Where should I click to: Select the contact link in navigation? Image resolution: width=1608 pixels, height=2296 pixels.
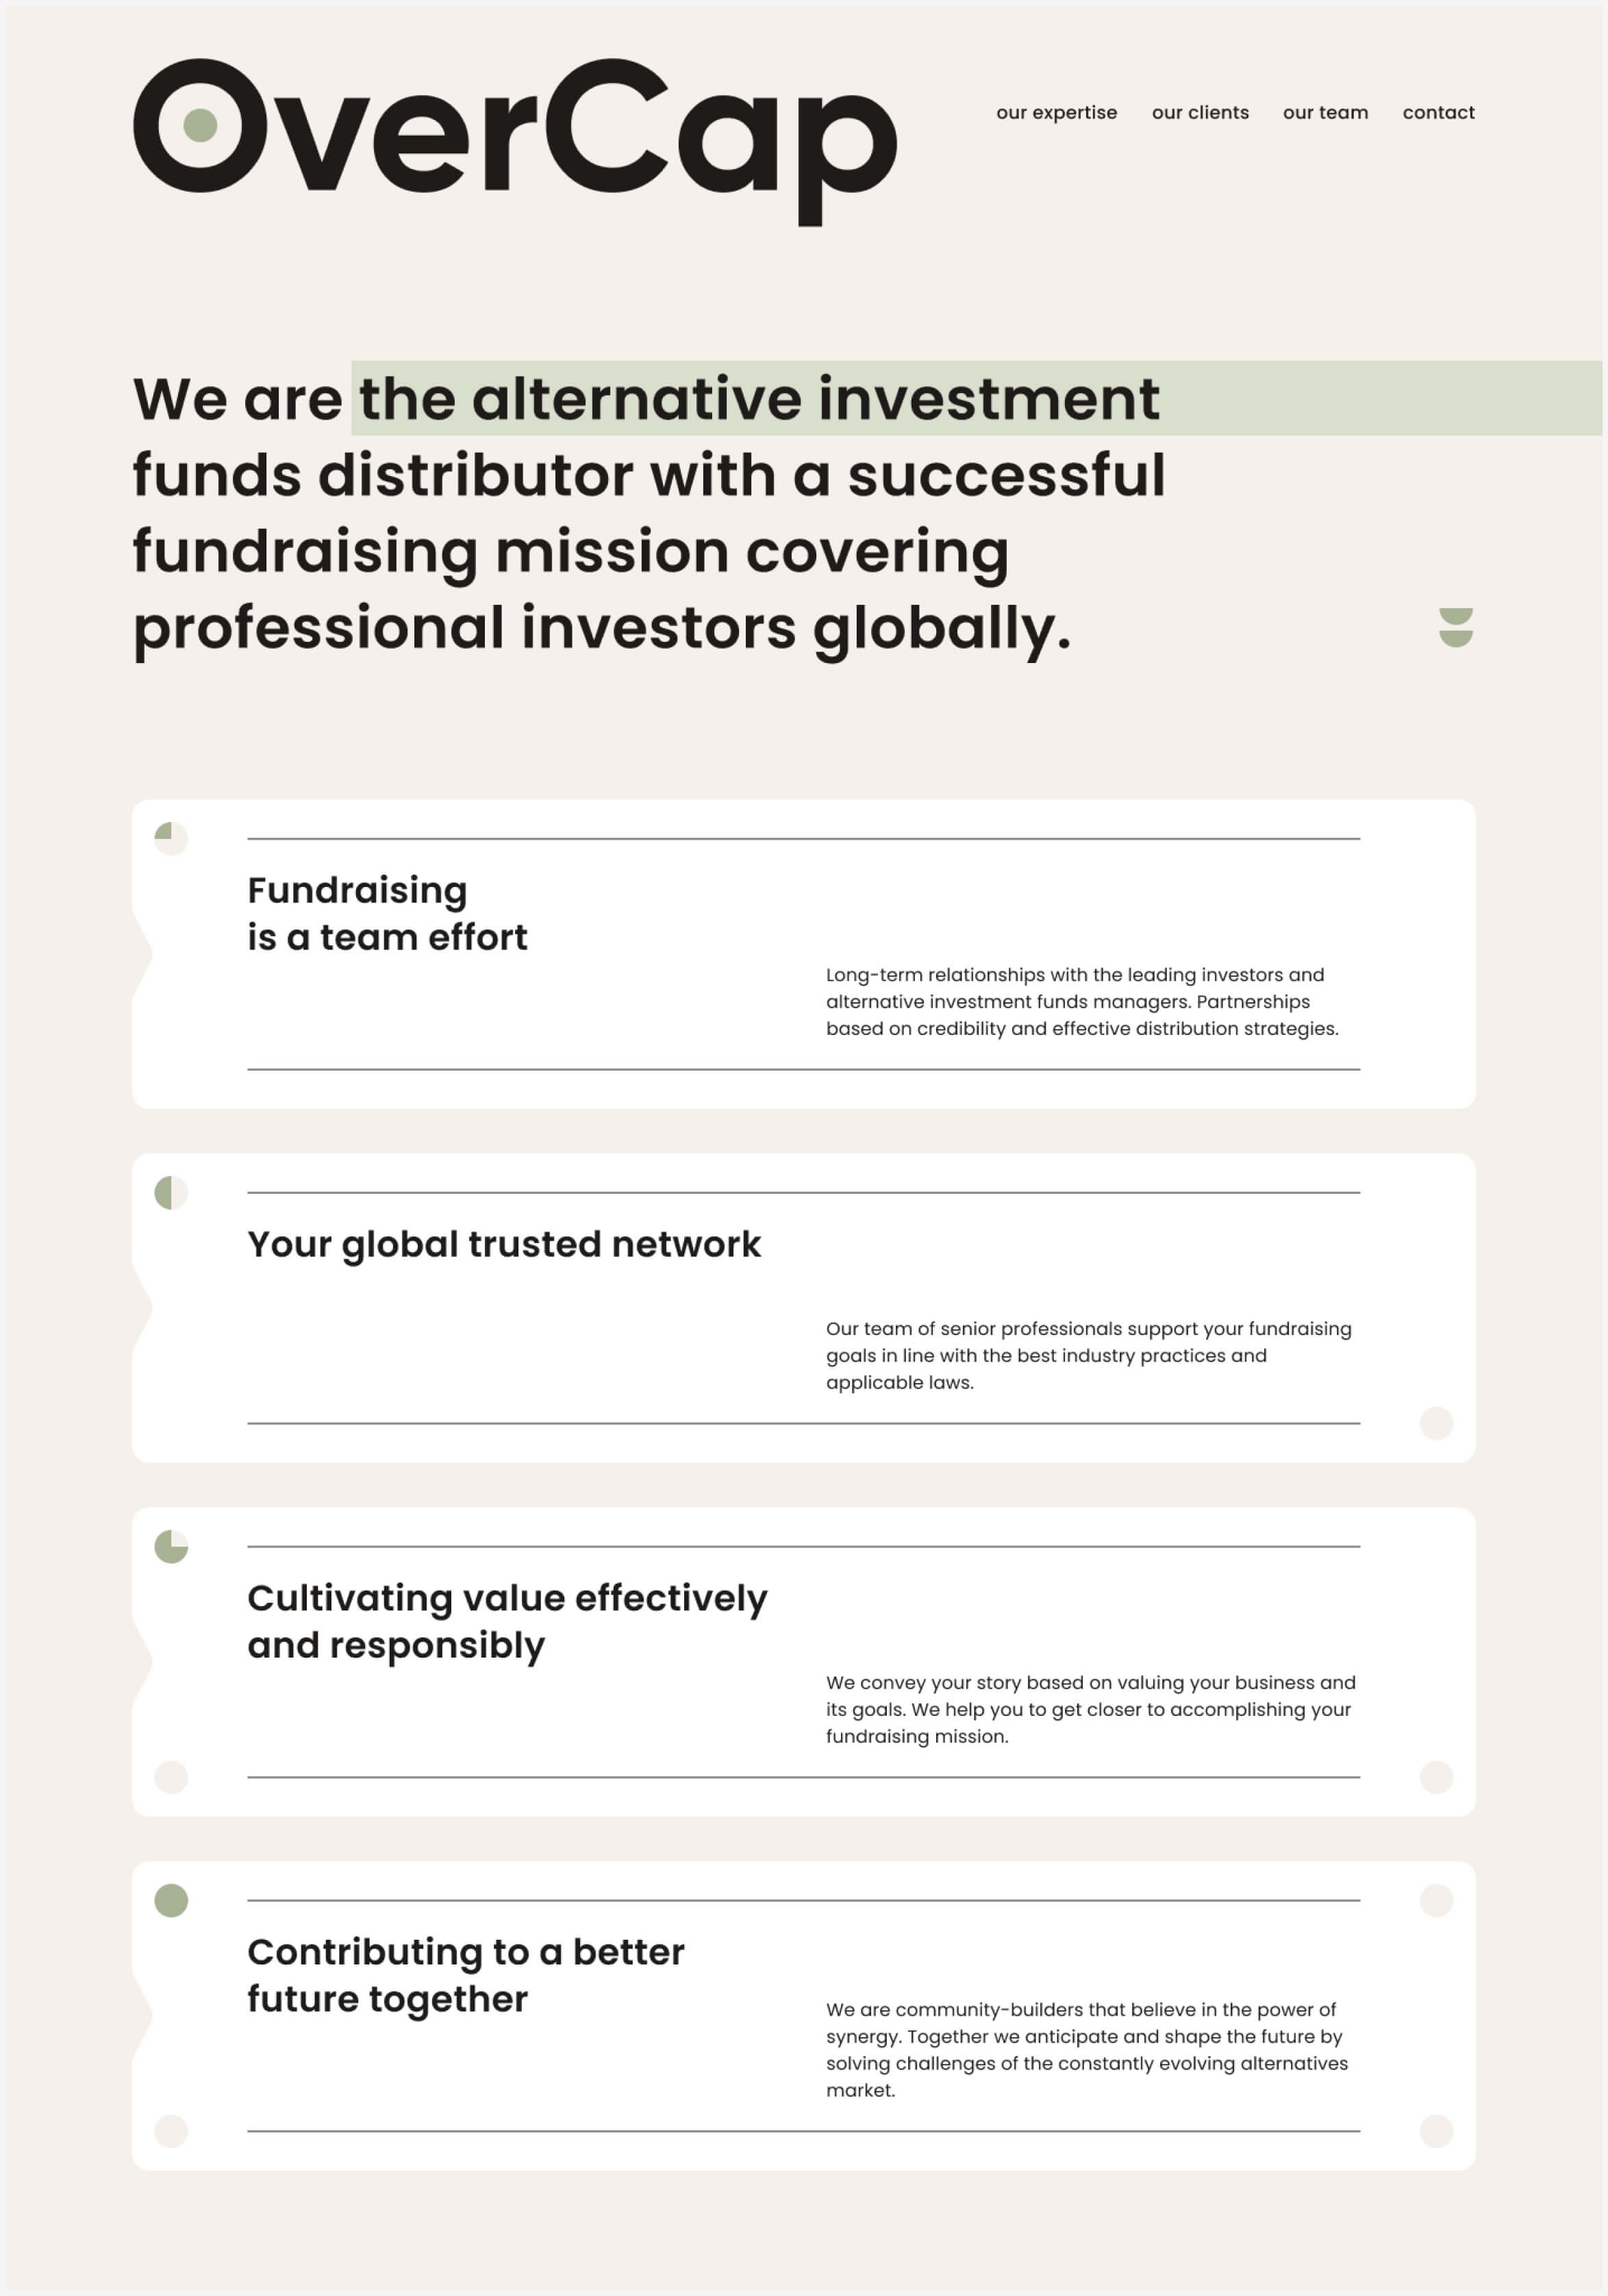(1438, 113)
